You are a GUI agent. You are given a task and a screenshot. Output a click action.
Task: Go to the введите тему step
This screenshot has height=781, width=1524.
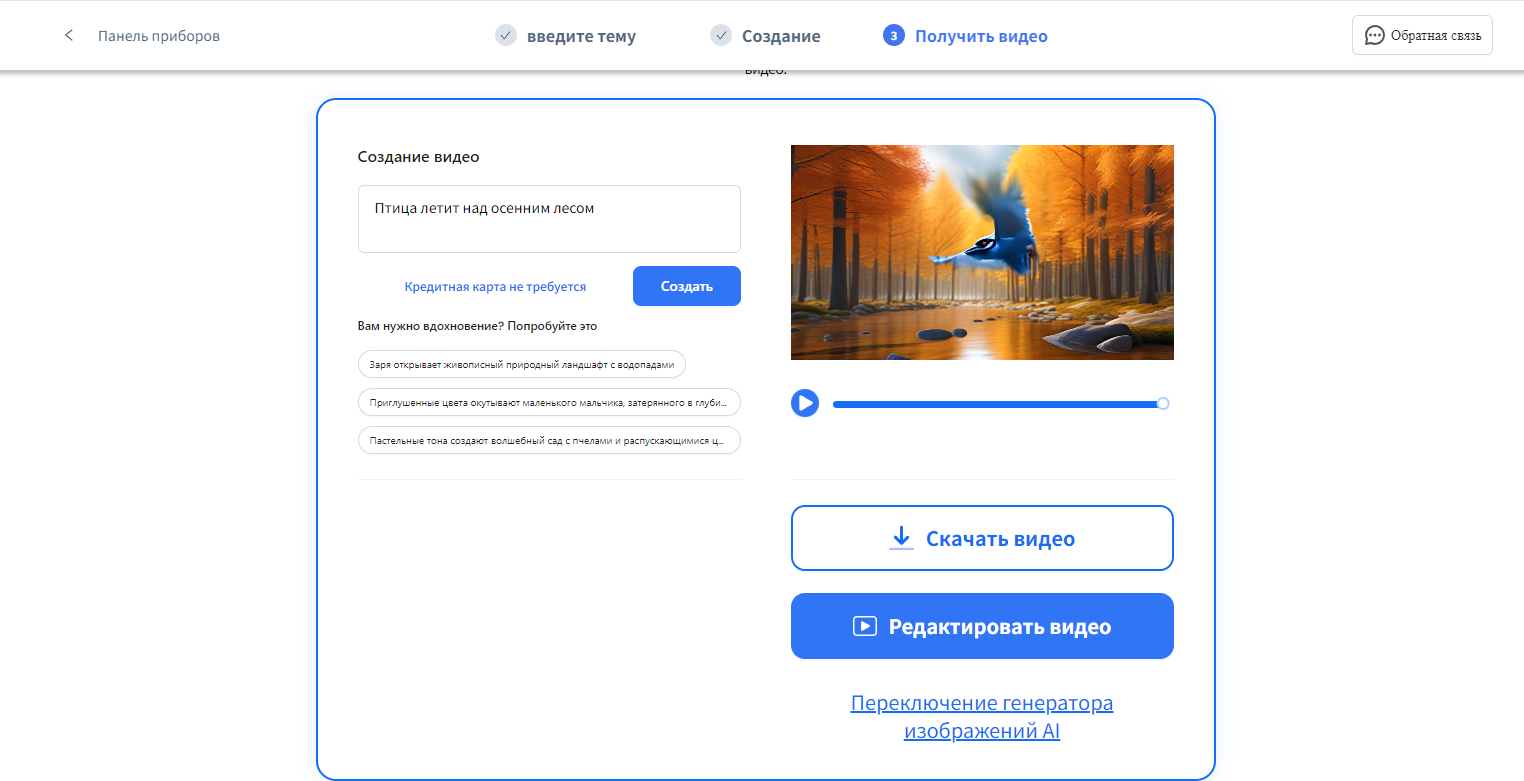coord(581,36)
